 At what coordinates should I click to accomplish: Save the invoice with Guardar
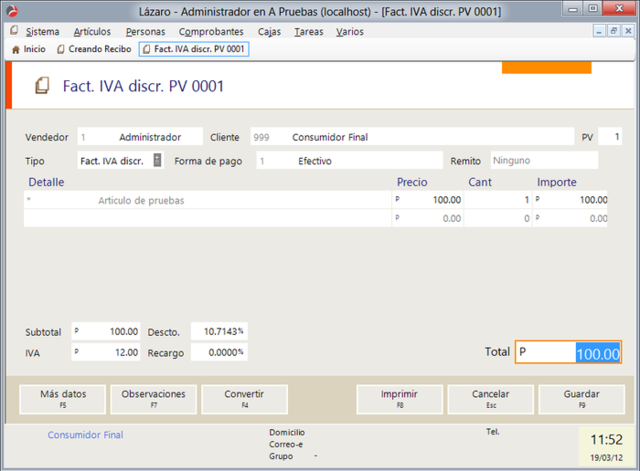coord(582,399)
